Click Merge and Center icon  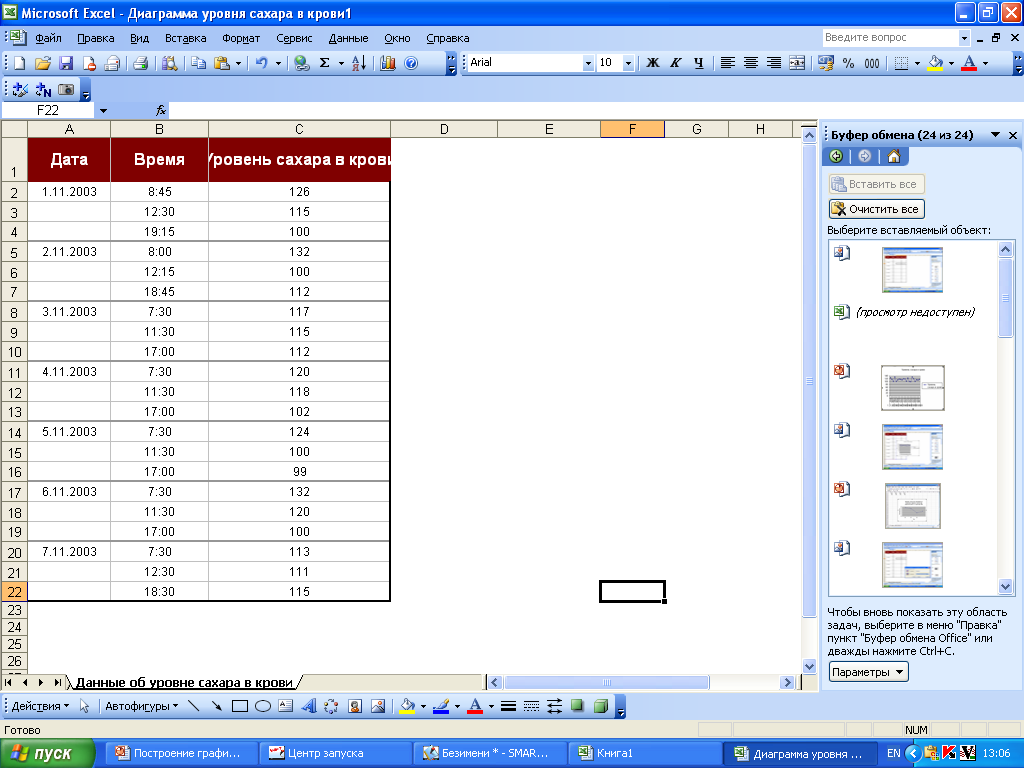[797, 63]
